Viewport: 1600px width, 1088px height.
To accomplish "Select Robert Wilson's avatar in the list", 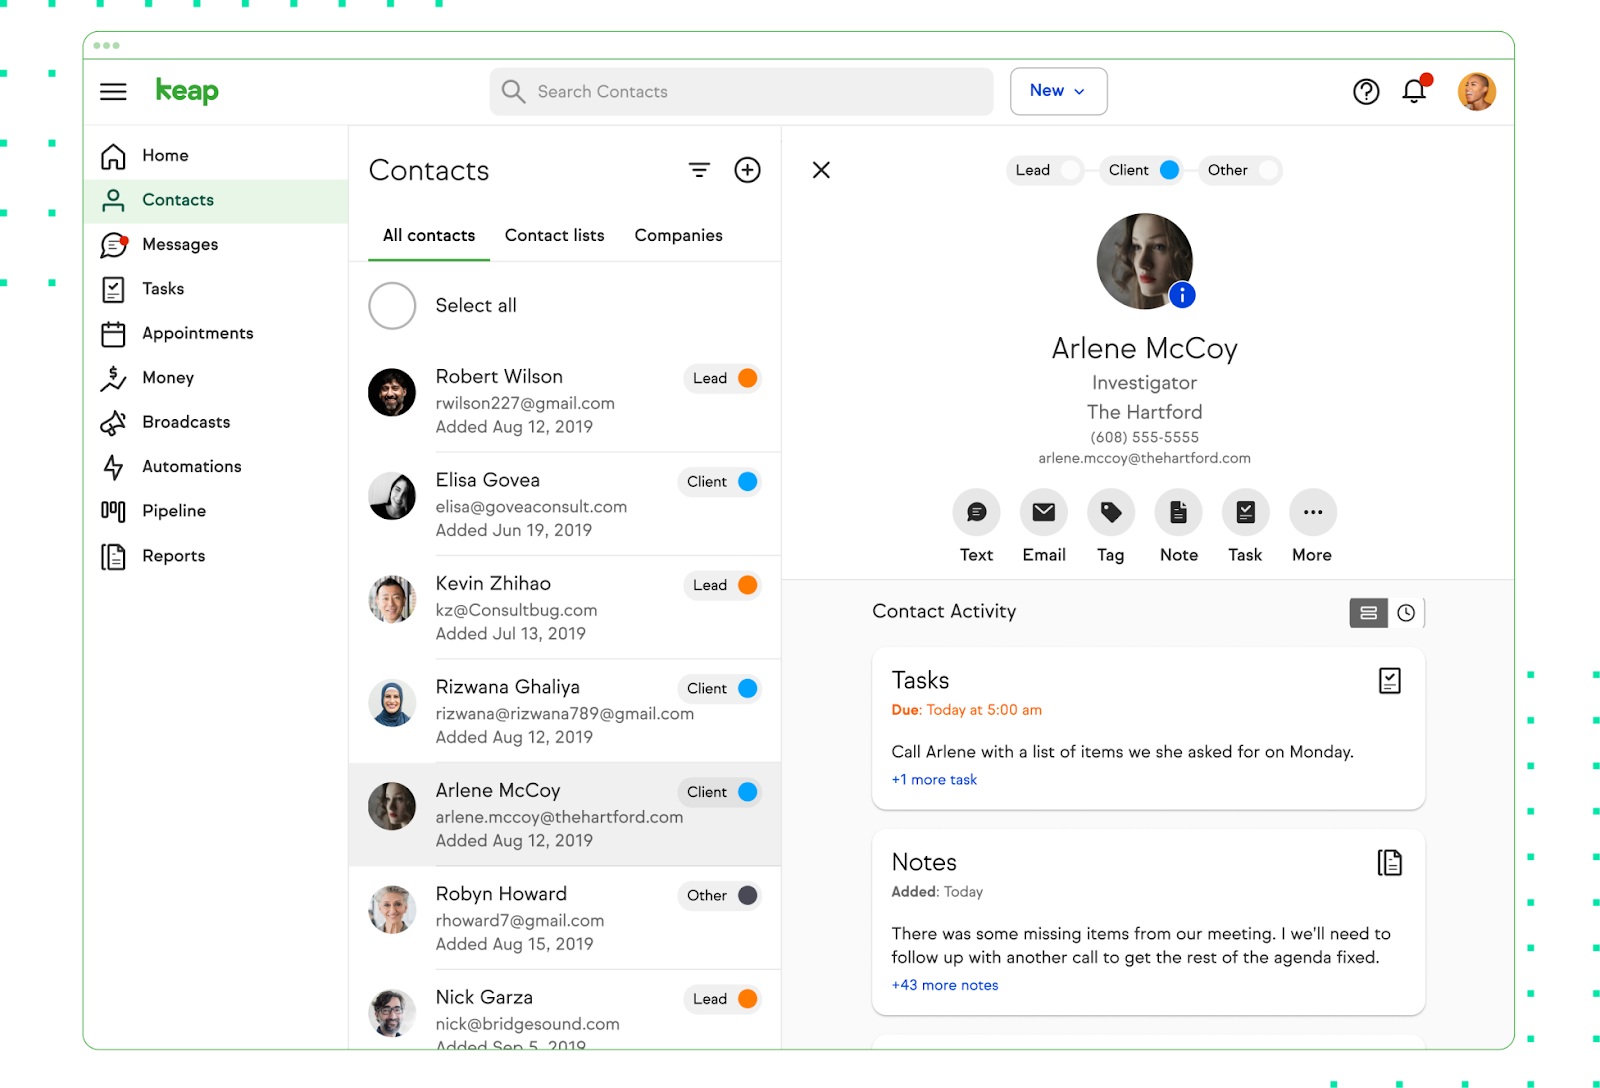I will [x=392, y=392].
